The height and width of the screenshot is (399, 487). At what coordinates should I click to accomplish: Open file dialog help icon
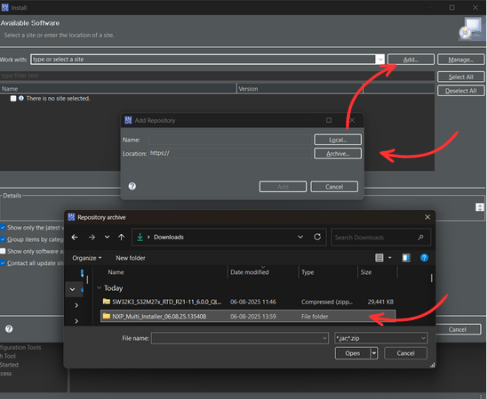pos(424,258)
